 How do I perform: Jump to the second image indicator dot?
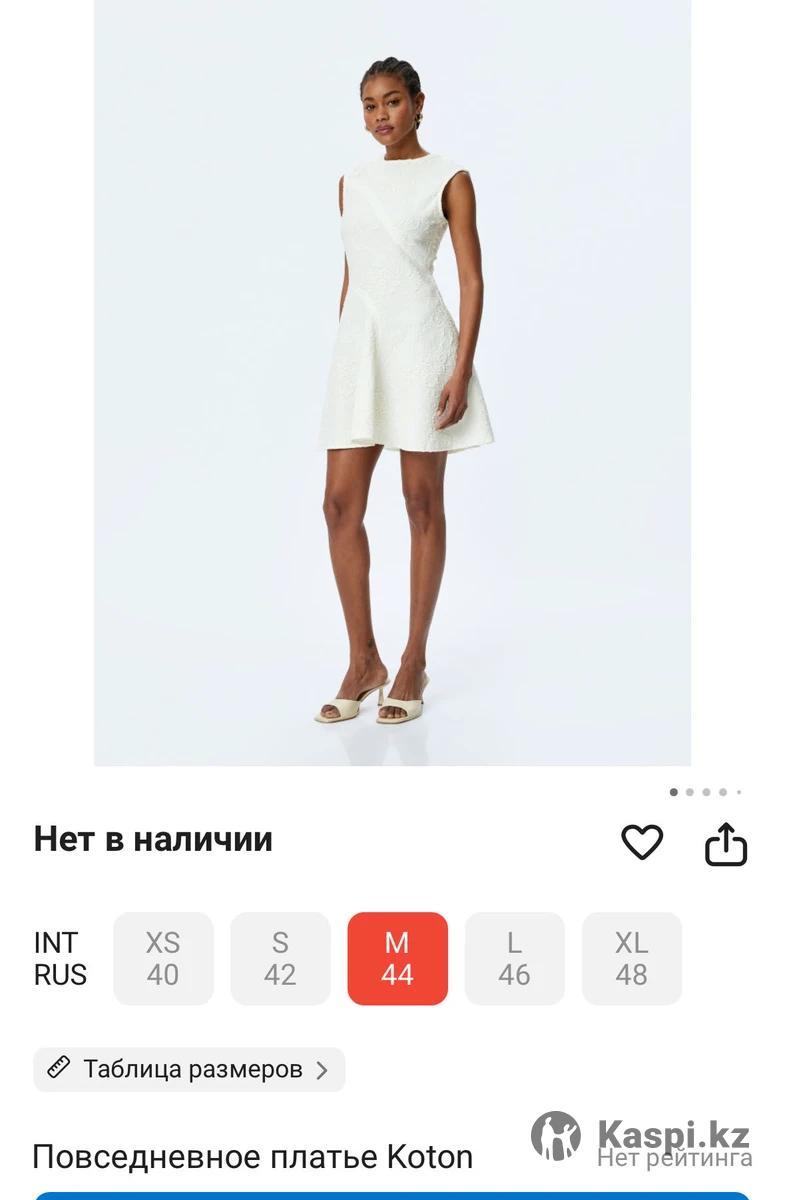coord(690,792)
